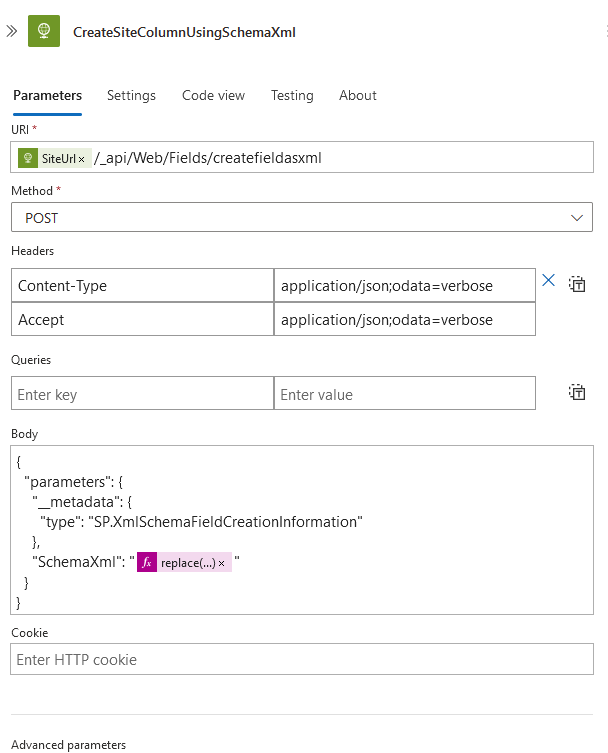Click the Cookie HTTP cookie field
The image size is (608, 753).
coord(302,659)
